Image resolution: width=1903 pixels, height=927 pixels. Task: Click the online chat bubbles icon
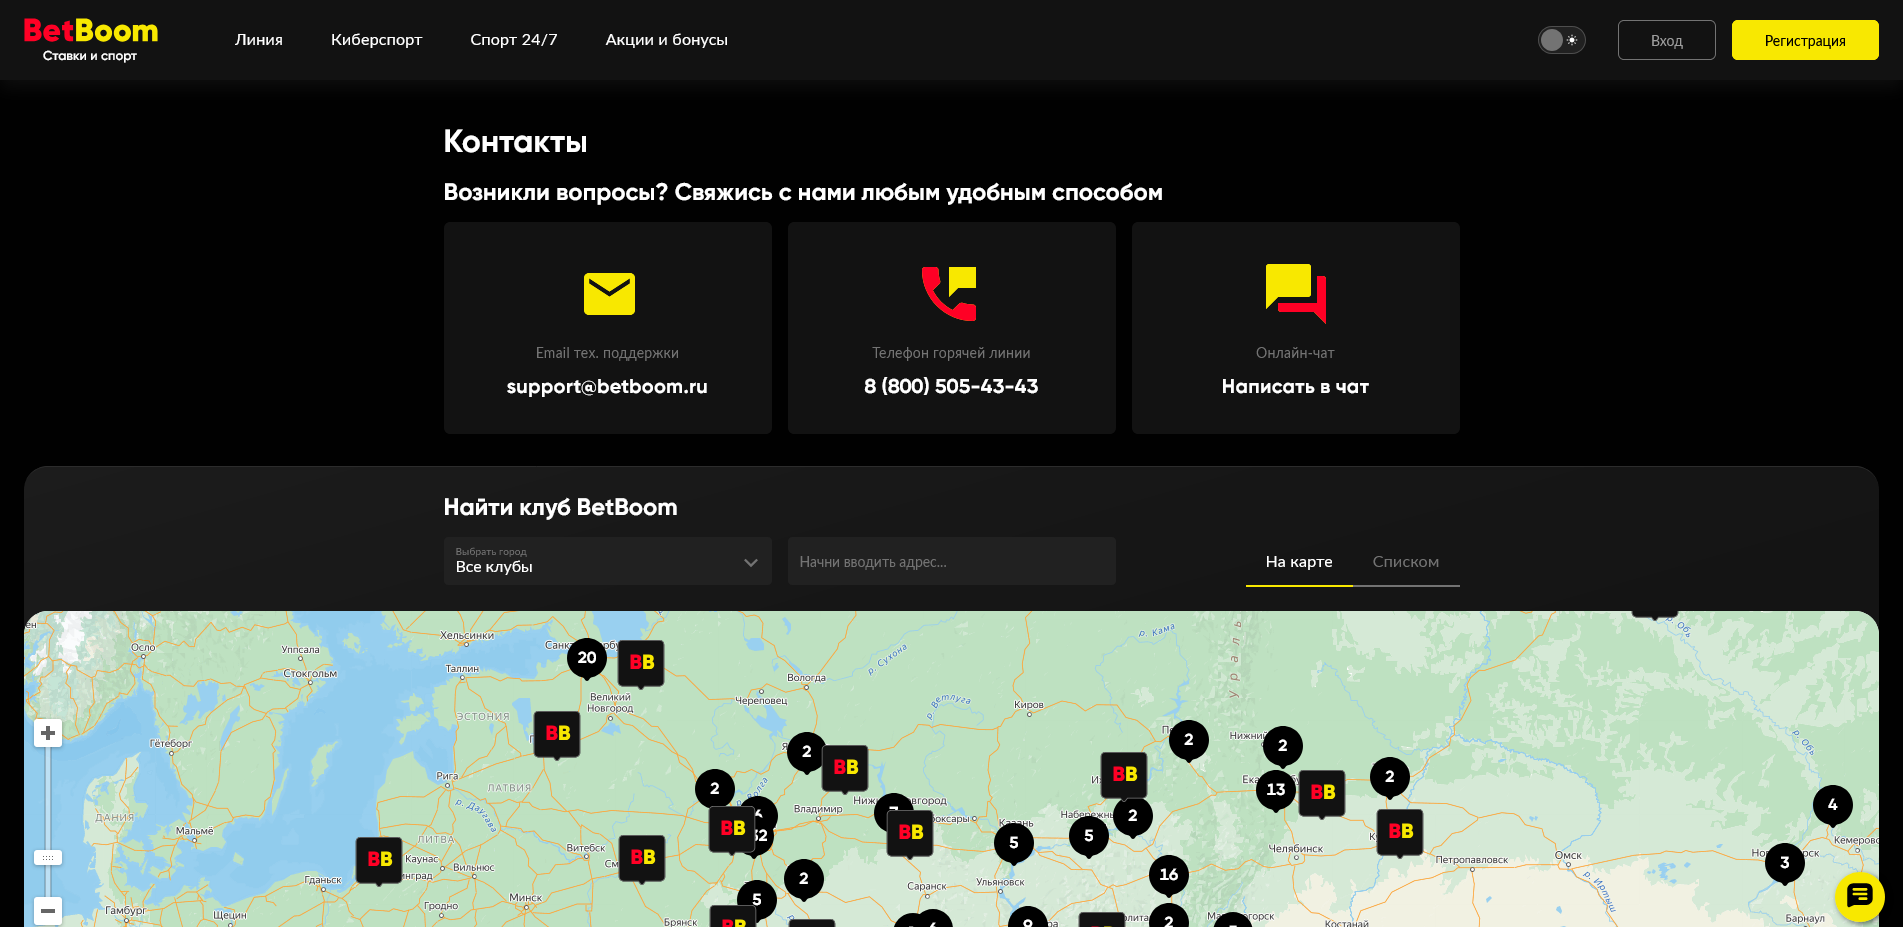[1295, 293]
